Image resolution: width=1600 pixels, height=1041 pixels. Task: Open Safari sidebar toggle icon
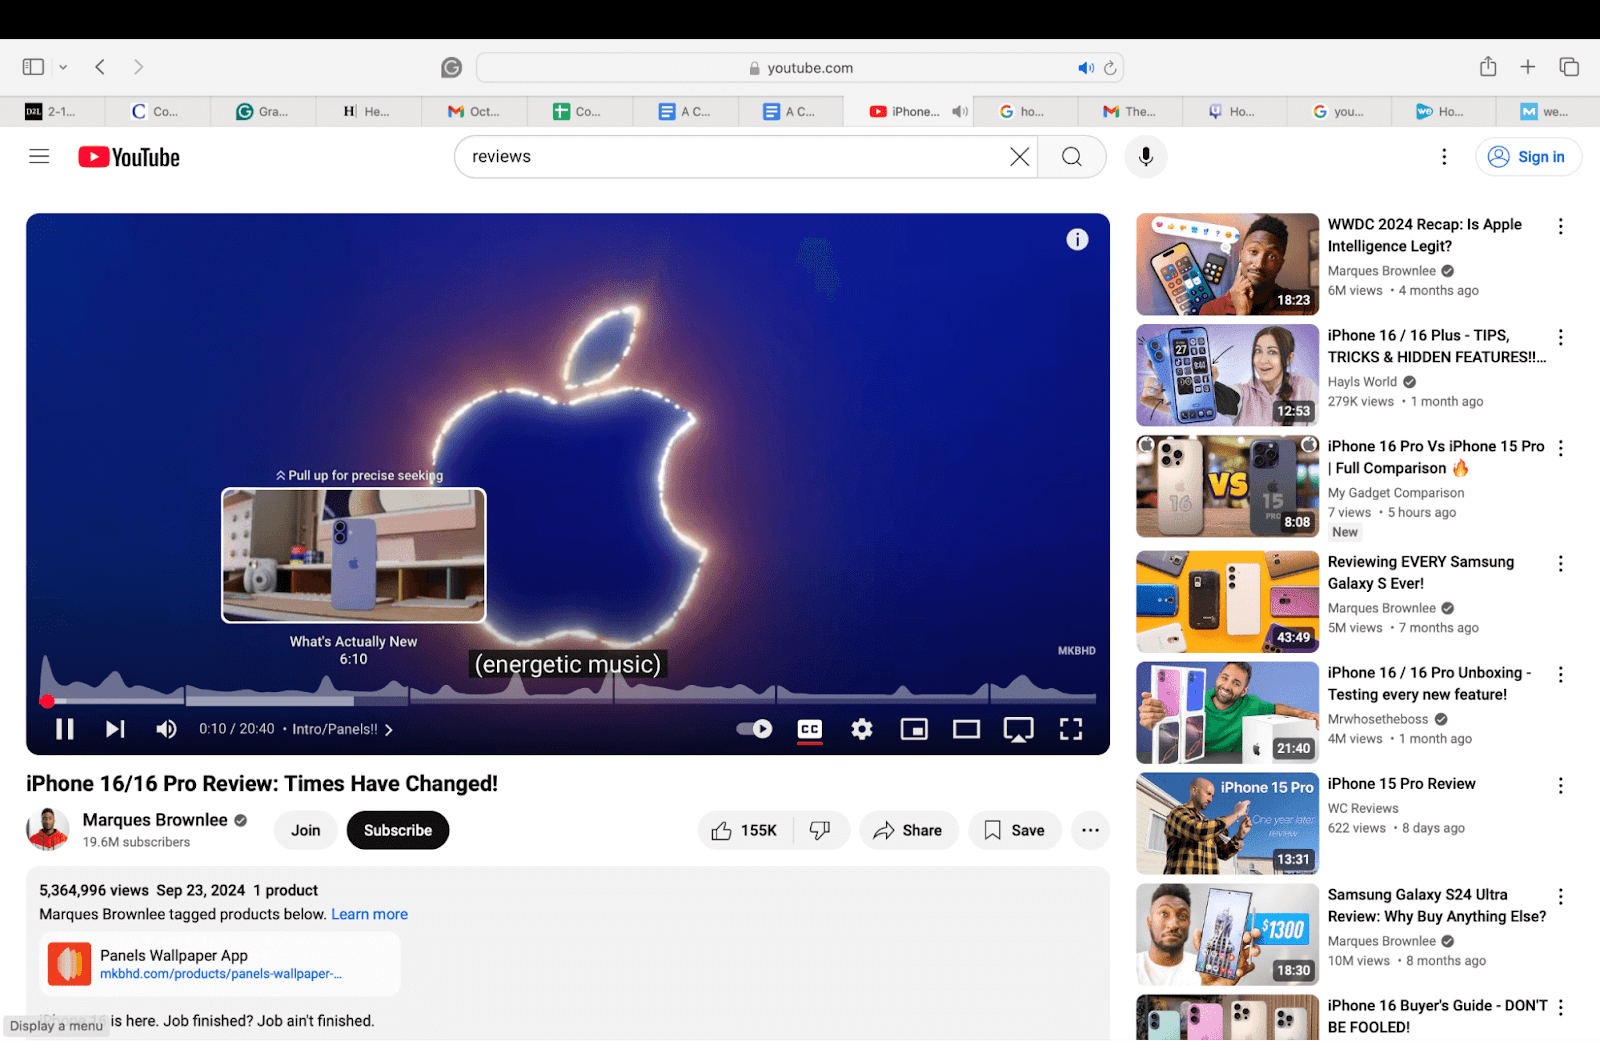pos(33,67)
